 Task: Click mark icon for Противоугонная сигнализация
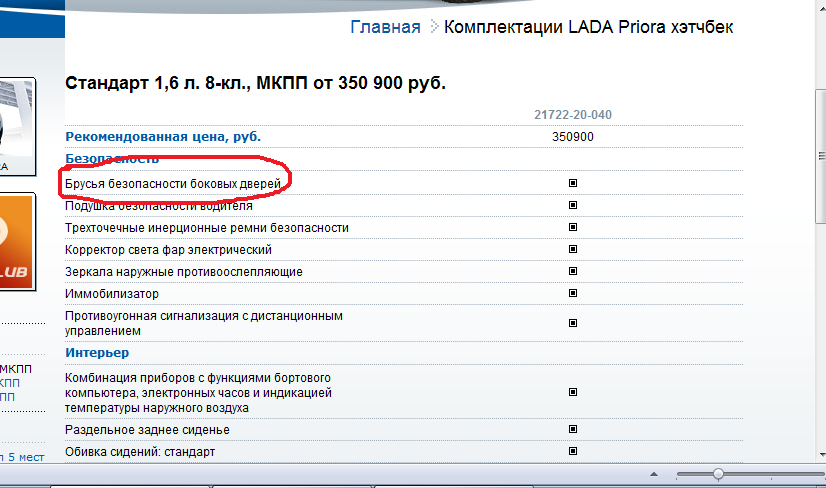(x=573, y=323)
